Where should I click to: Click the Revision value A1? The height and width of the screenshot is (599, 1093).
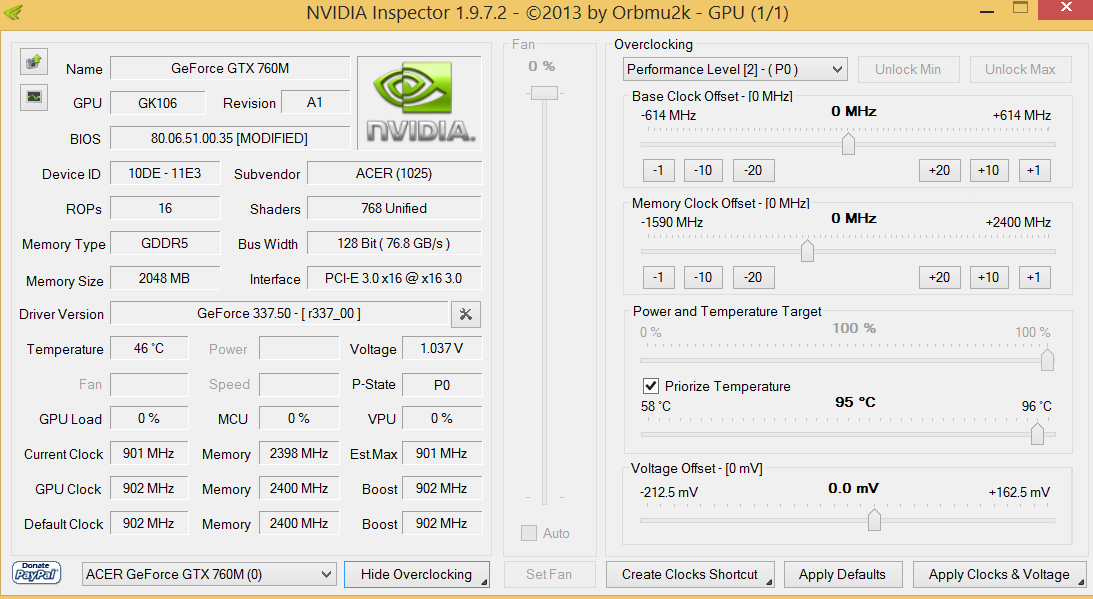pyautogui.click(x=315, y=103)
